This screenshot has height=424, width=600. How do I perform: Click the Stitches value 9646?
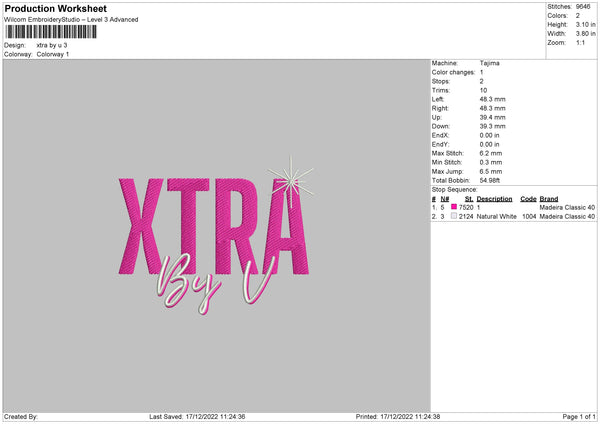pos(583,7)
